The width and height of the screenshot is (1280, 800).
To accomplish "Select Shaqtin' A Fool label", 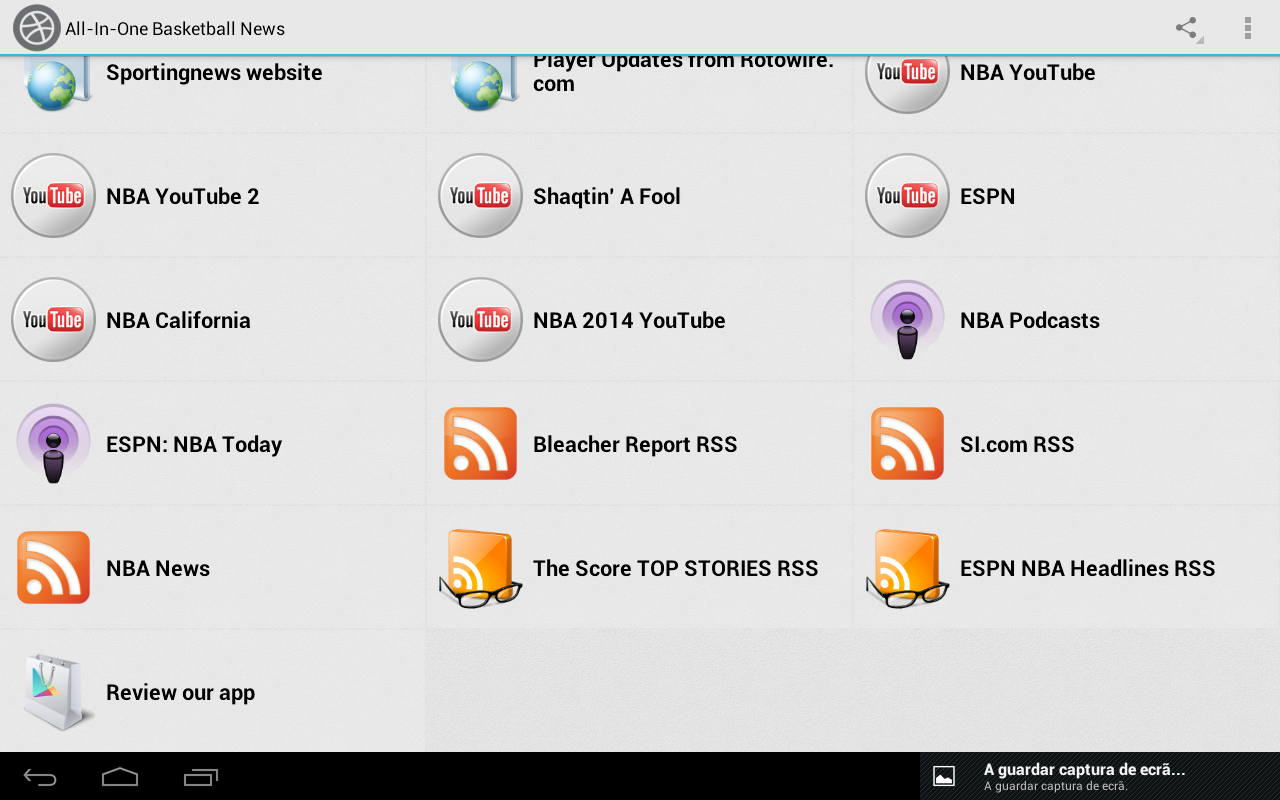I will click(607, 196).
